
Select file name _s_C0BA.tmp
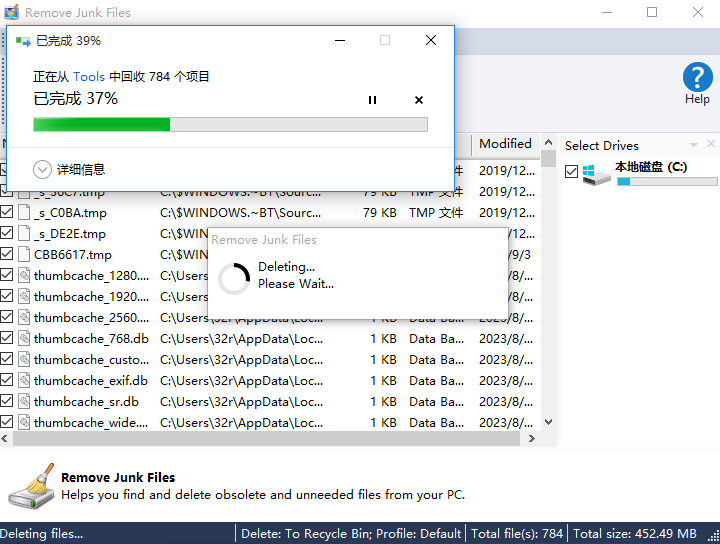(70, 213)
